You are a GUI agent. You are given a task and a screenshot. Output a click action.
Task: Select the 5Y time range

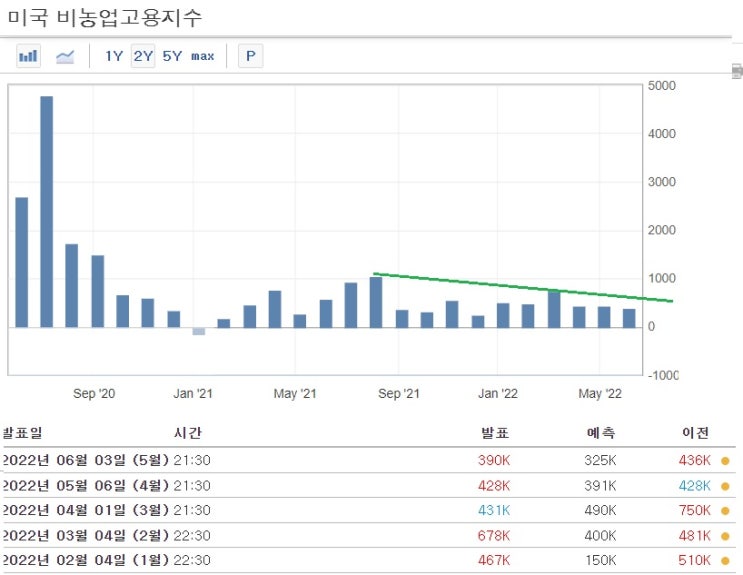[172, 56]
